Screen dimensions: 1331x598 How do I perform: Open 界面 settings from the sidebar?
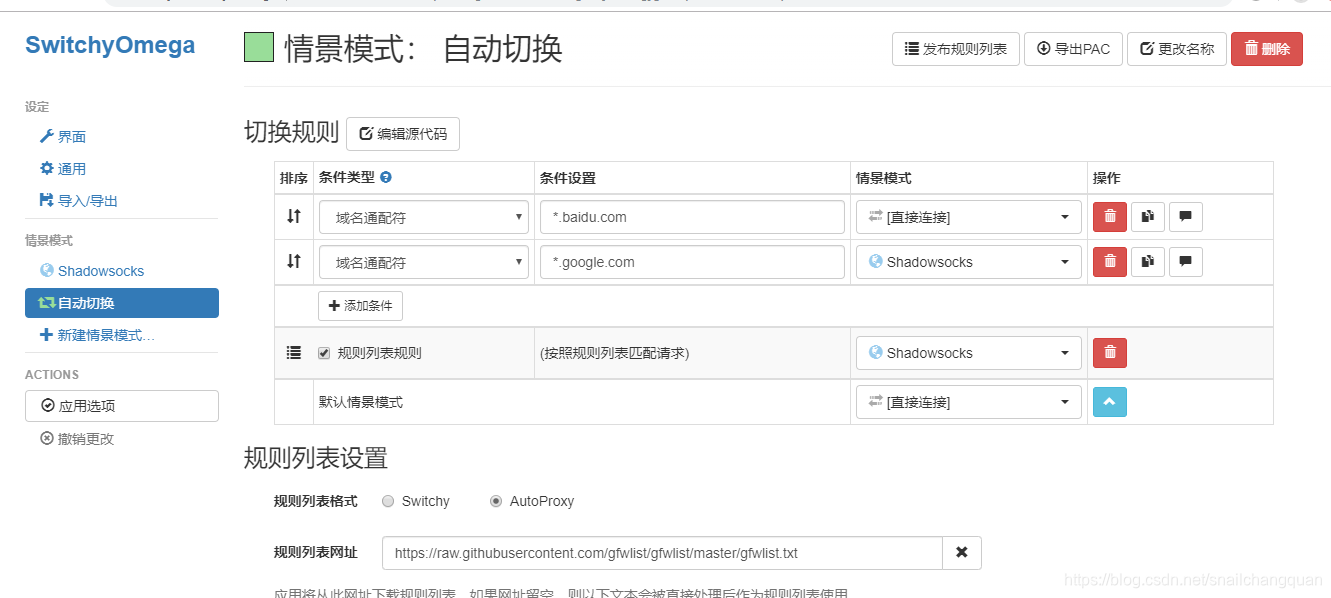69,136
